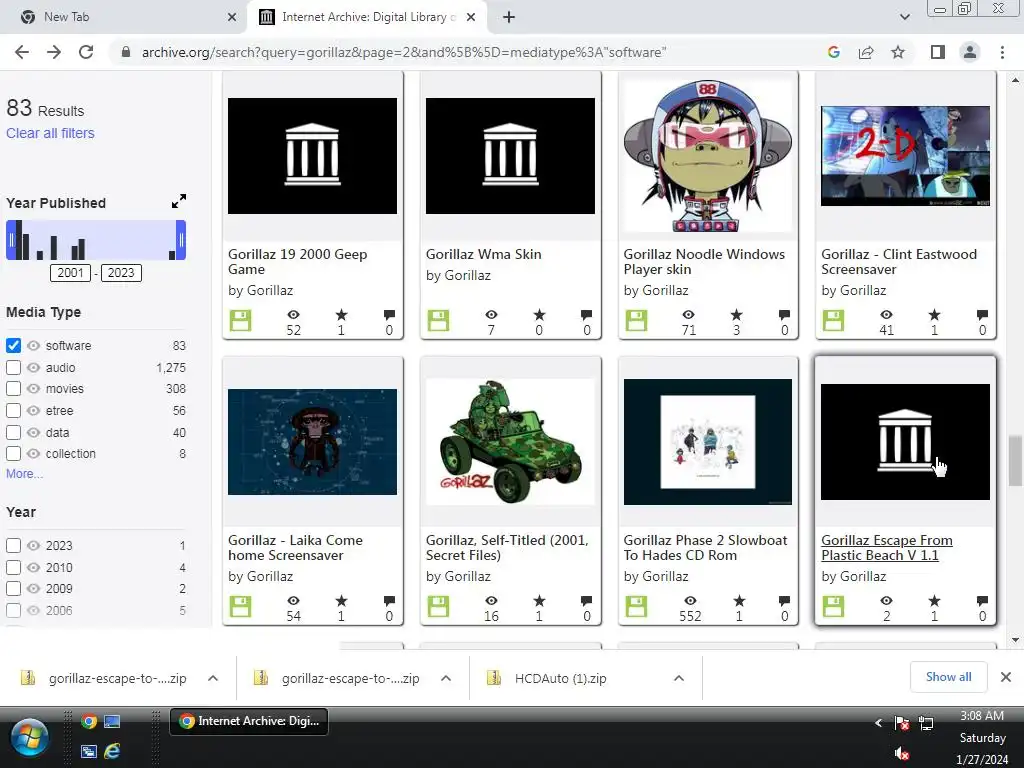Click the page vertical scrollbar thumb
Viewport: 1024px width, 768px height.
point(1015,461)
